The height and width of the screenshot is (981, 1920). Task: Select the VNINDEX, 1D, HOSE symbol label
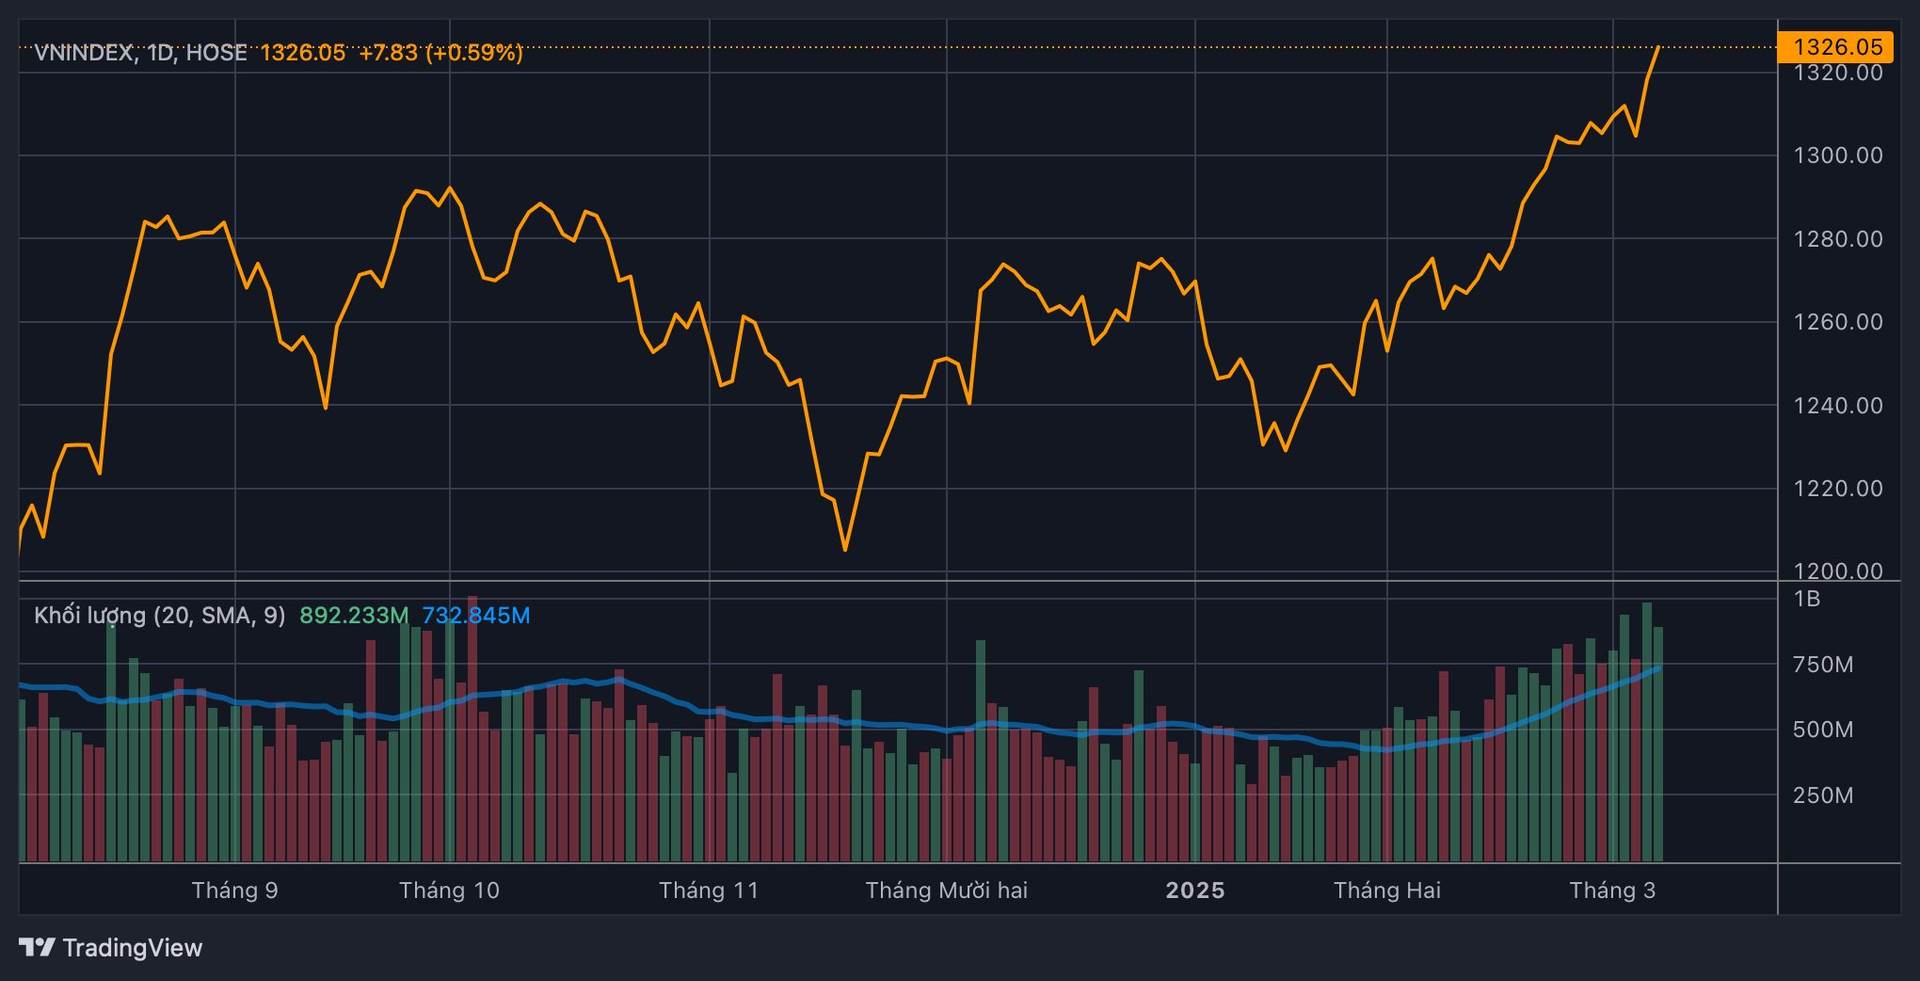pyautogui.click(x=141, y=52)
